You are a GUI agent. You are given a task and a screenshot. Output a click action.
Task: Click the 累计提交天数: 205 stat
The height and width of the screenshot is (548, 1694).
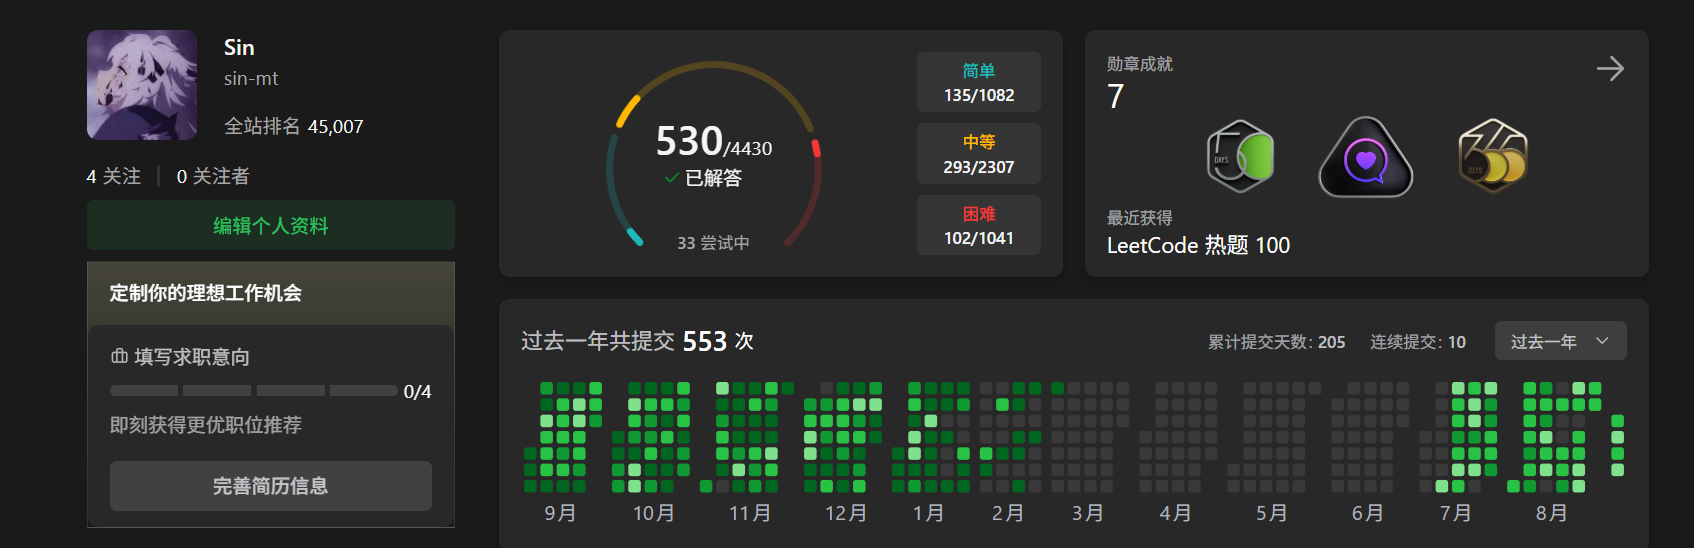(x=1277, y=342)
